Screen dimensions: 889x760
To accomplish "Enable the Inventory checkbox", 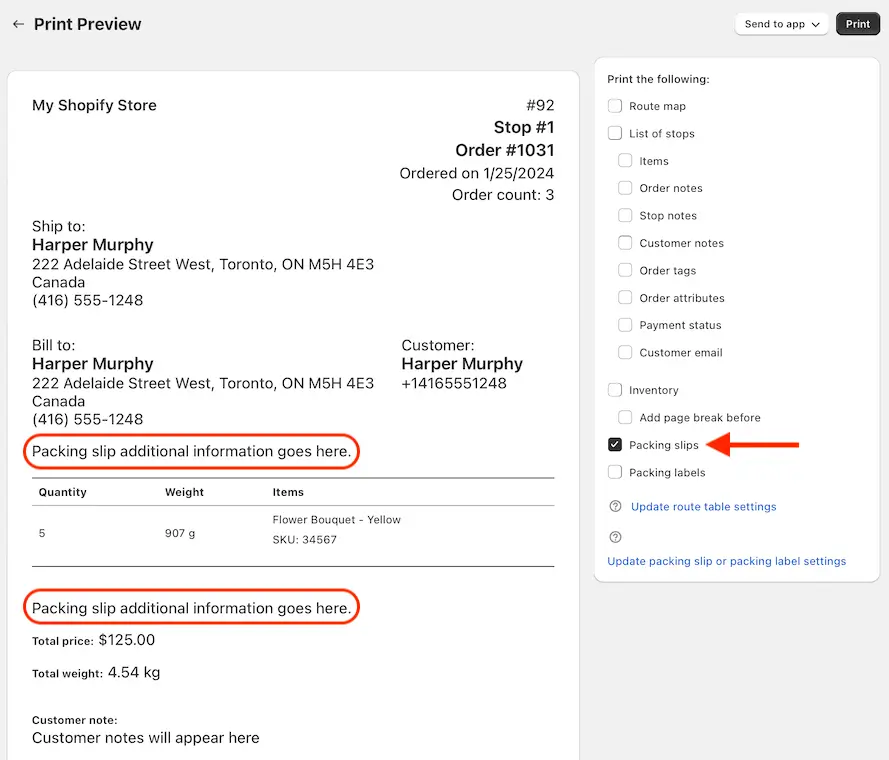I will [x=615, y=390].
